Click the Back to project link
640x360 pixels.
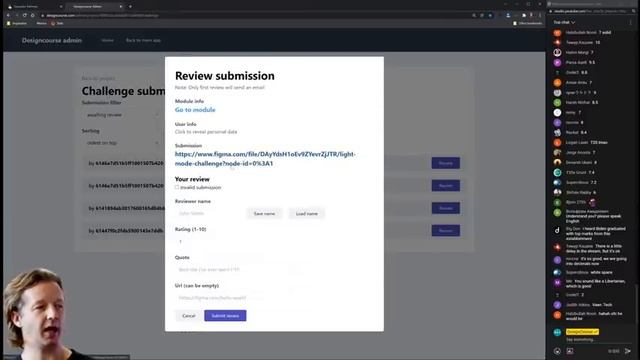coord(98,78)
